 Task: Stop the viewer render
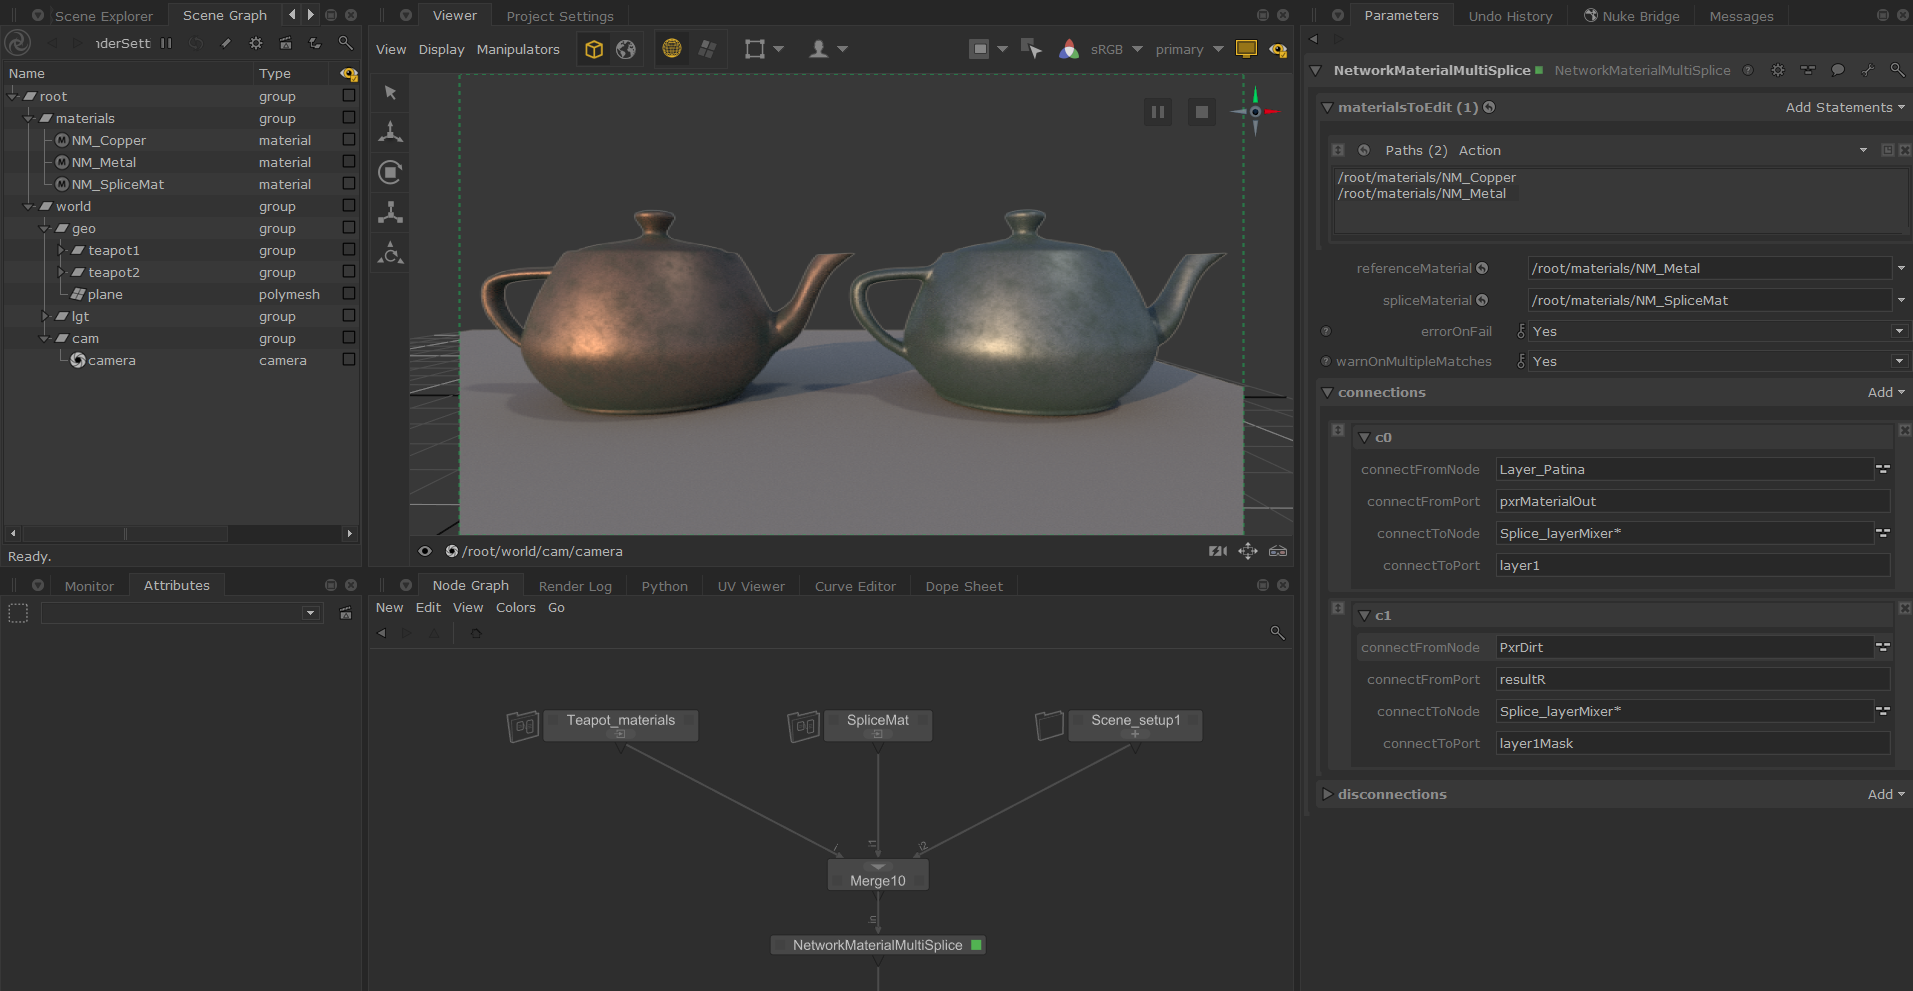coord(1202,112)
